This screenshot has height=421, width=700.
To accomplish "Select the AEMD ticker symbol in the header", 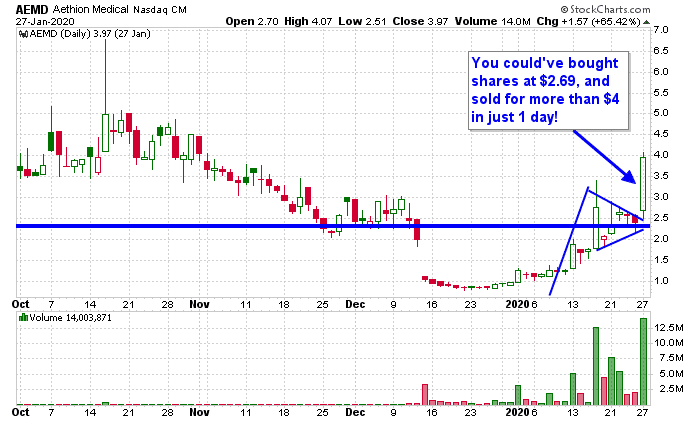I will click(32, 9).
